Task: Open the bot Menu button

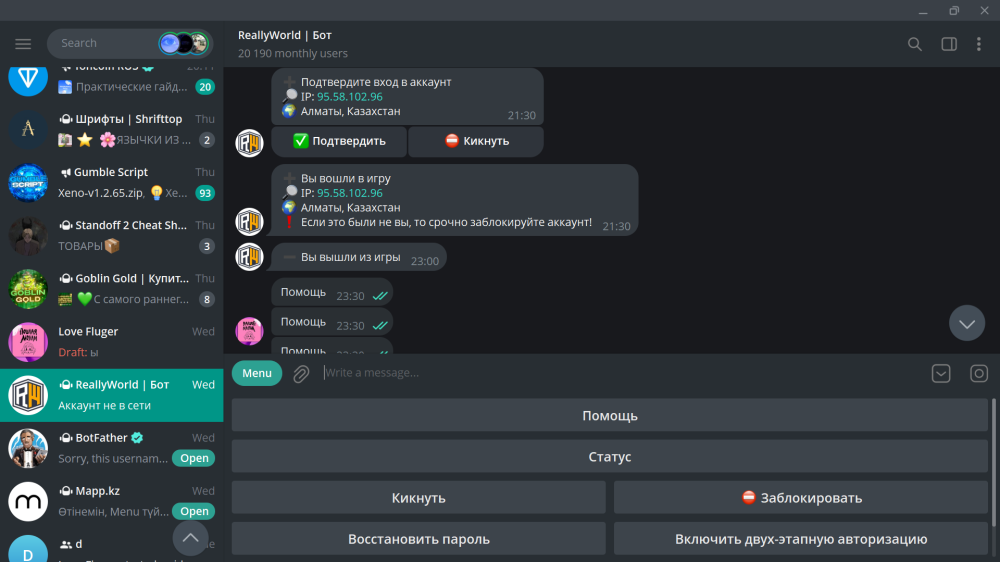Action: (x=257, y=373)
